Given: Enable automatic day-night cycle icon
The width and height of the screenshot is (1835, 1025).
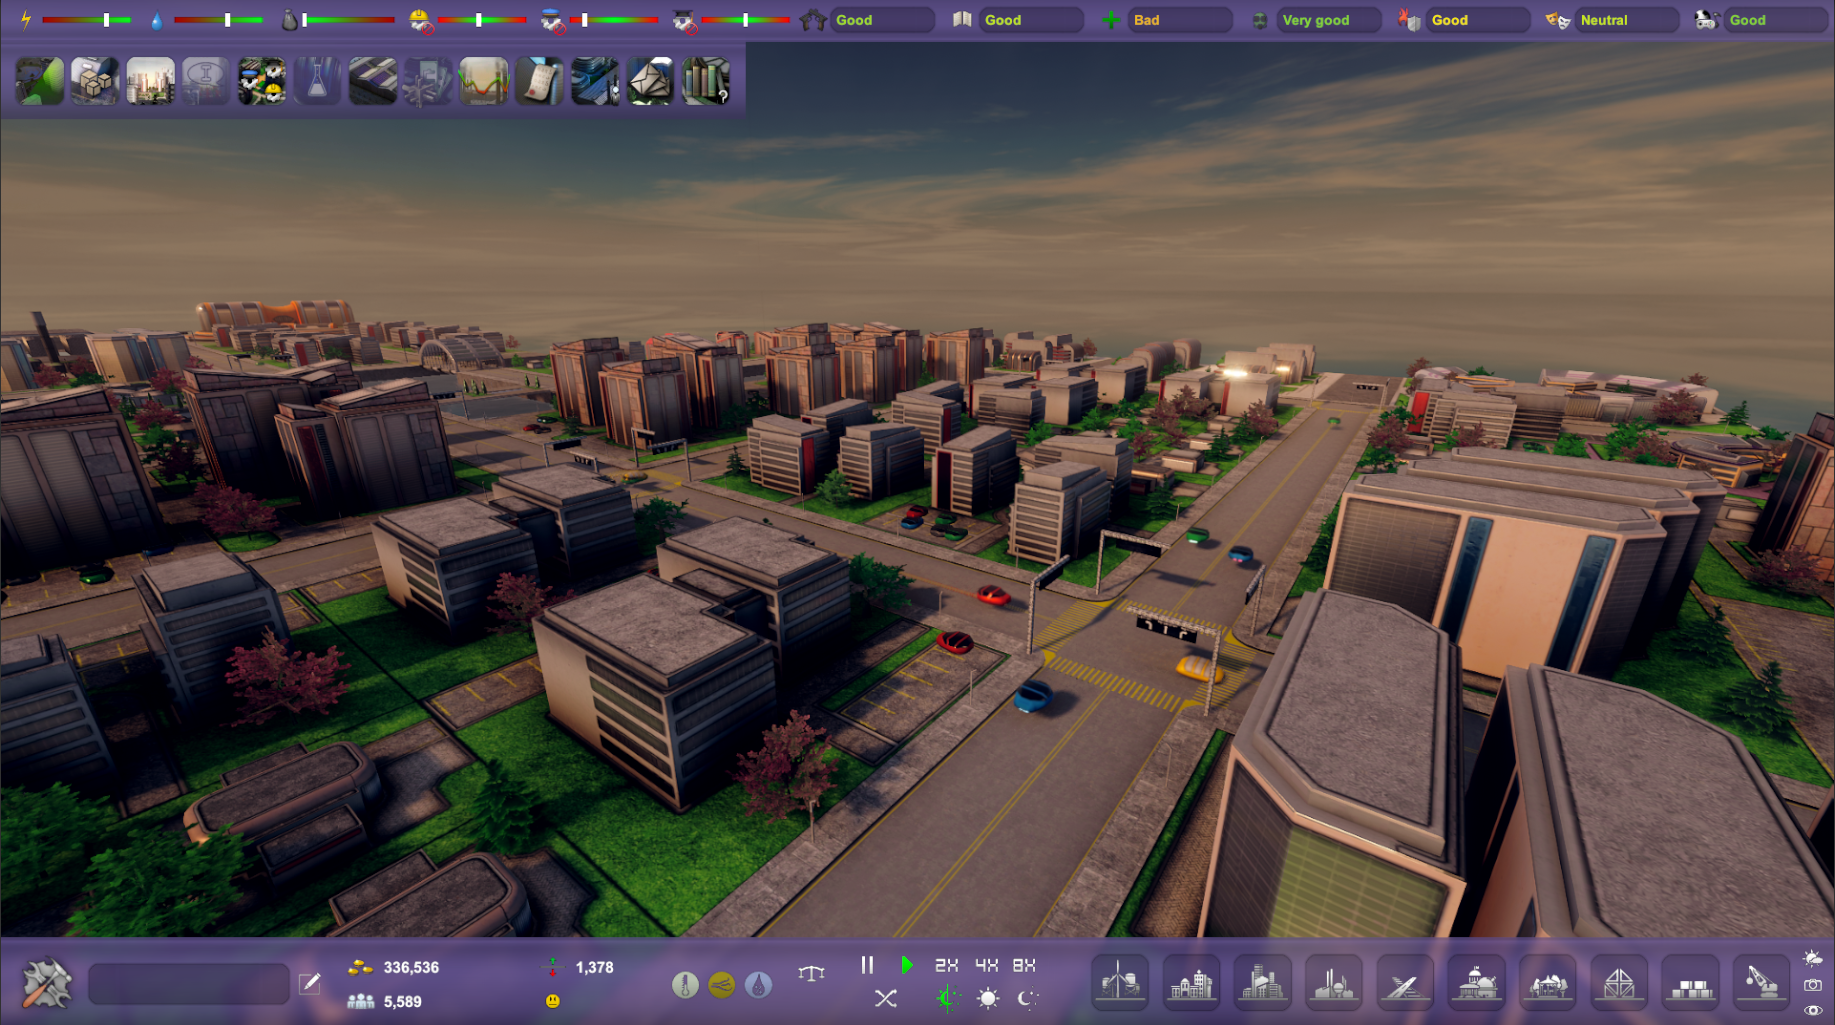Looking at the screenshot, I should point(947,998).
